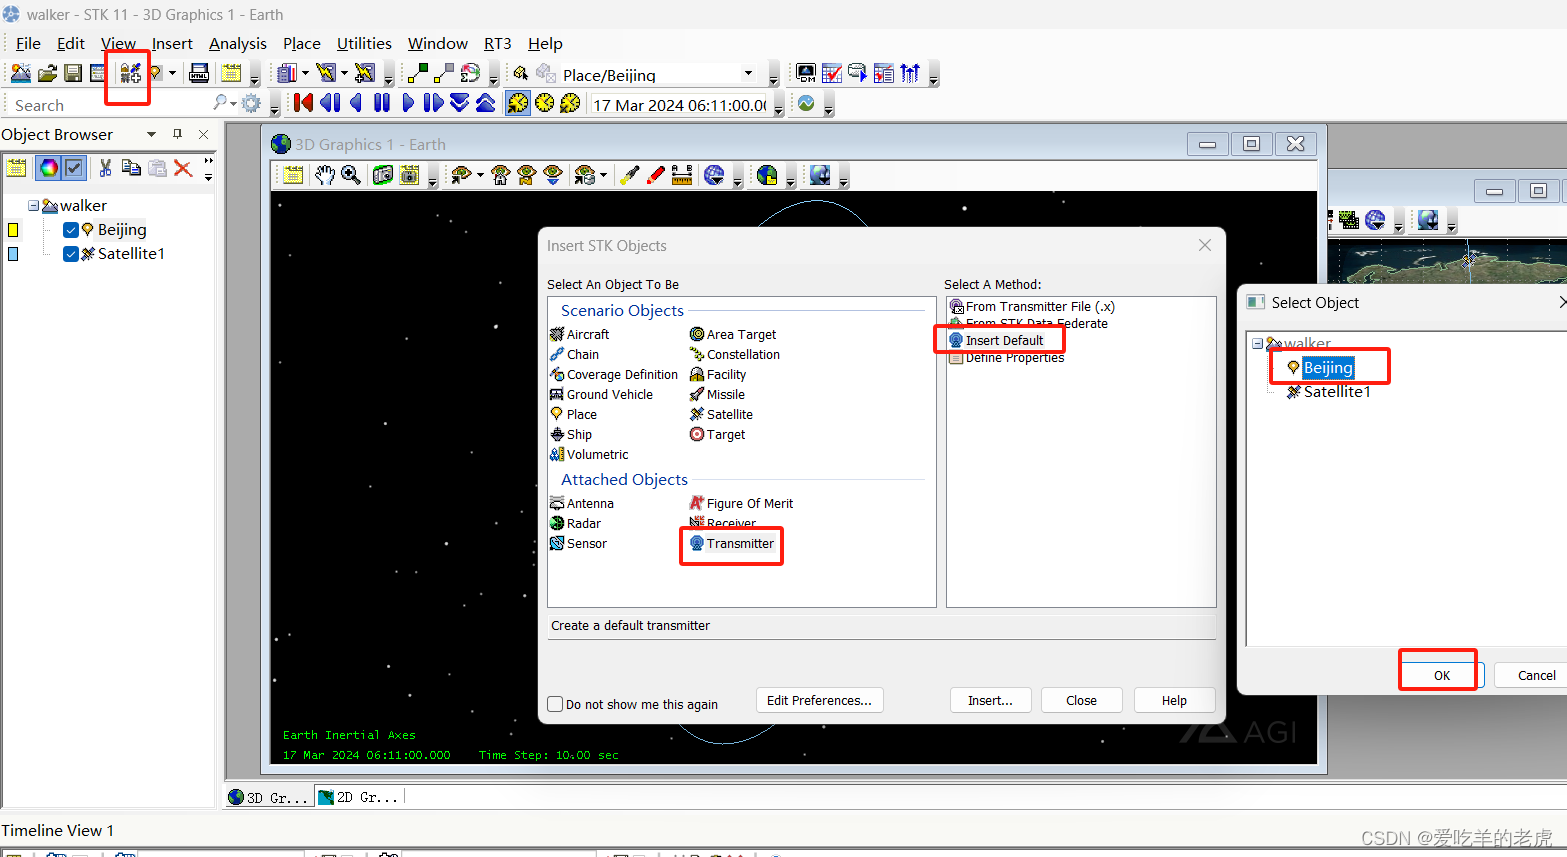Select Define Properties method
Screen dimensions: 1567x857
tap(1007, 357)
